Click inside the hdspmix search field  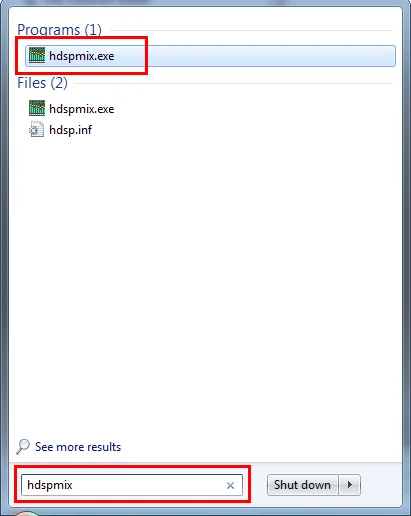click(132, 485)
